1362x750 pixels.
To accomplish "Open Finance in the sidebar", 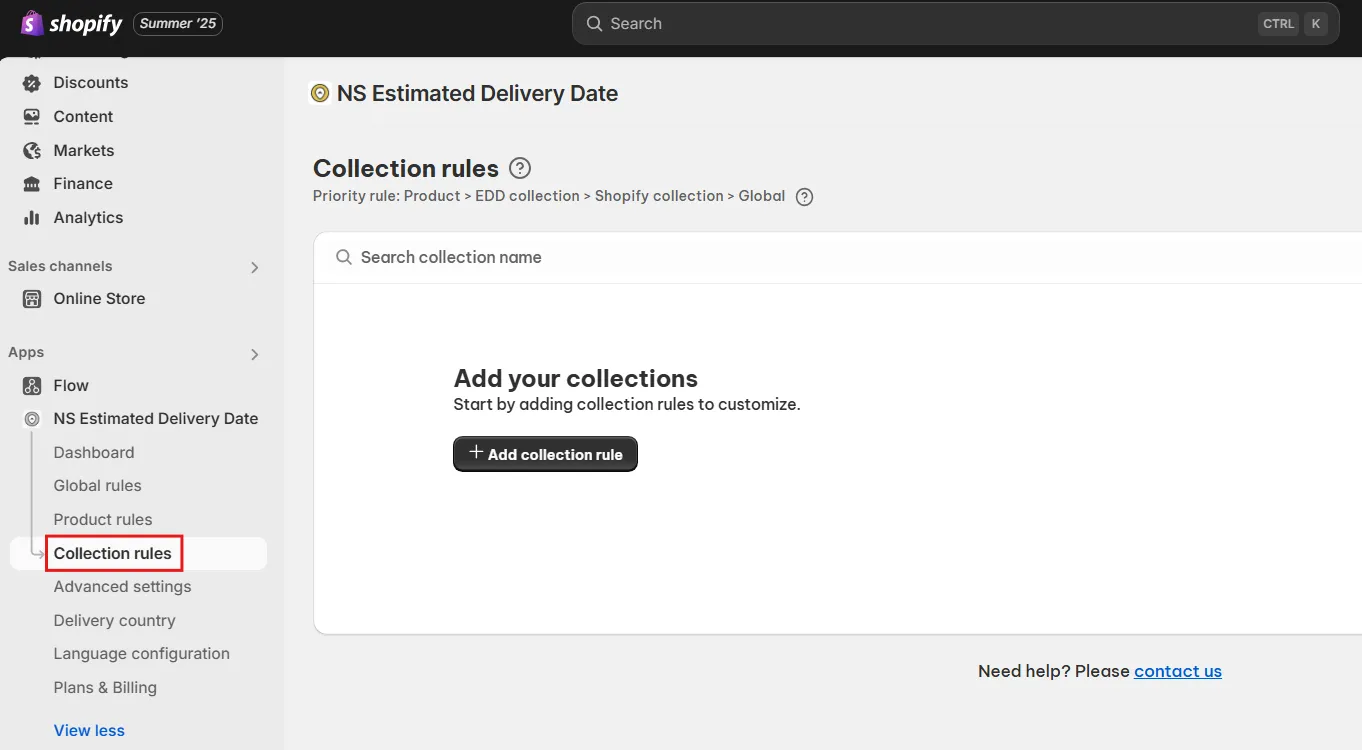I will click(83, 184).
